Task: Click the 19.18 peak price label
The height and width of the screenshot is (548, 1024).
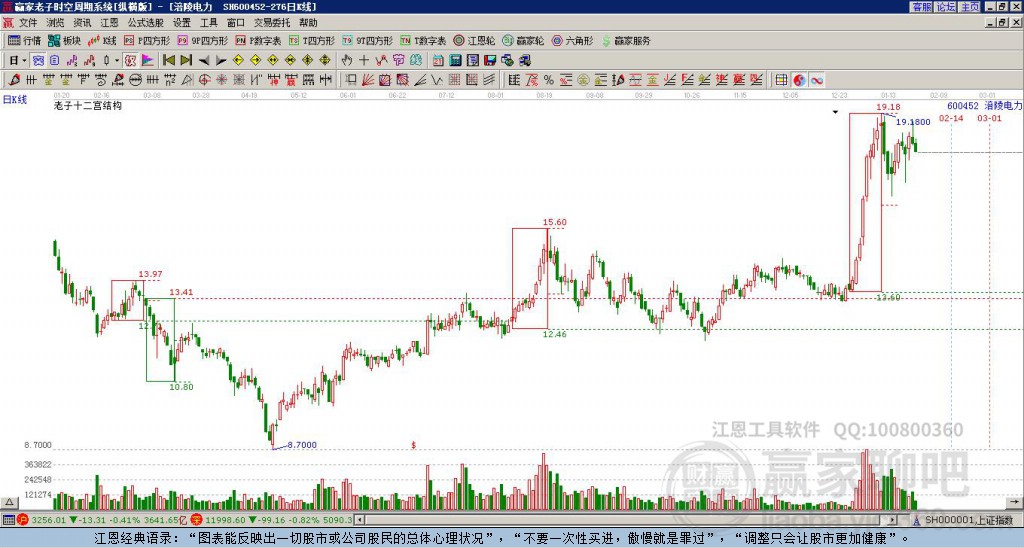Action: [888, 106]
